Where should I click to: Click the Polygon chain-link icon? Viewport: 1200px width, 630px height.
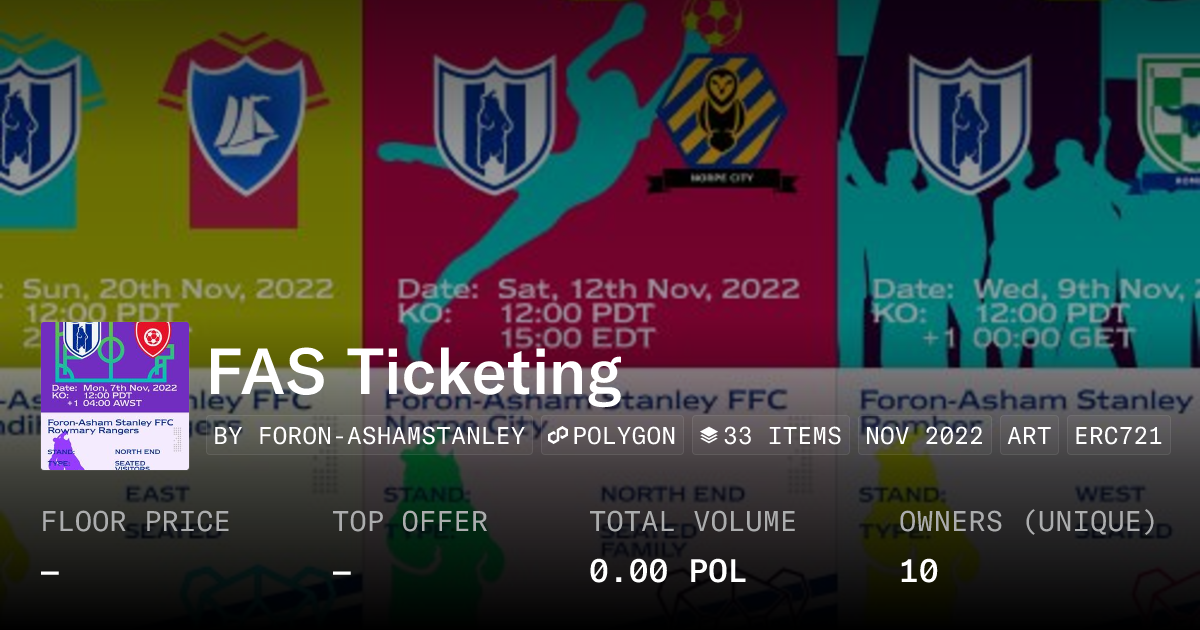click(x=556, y=435)
